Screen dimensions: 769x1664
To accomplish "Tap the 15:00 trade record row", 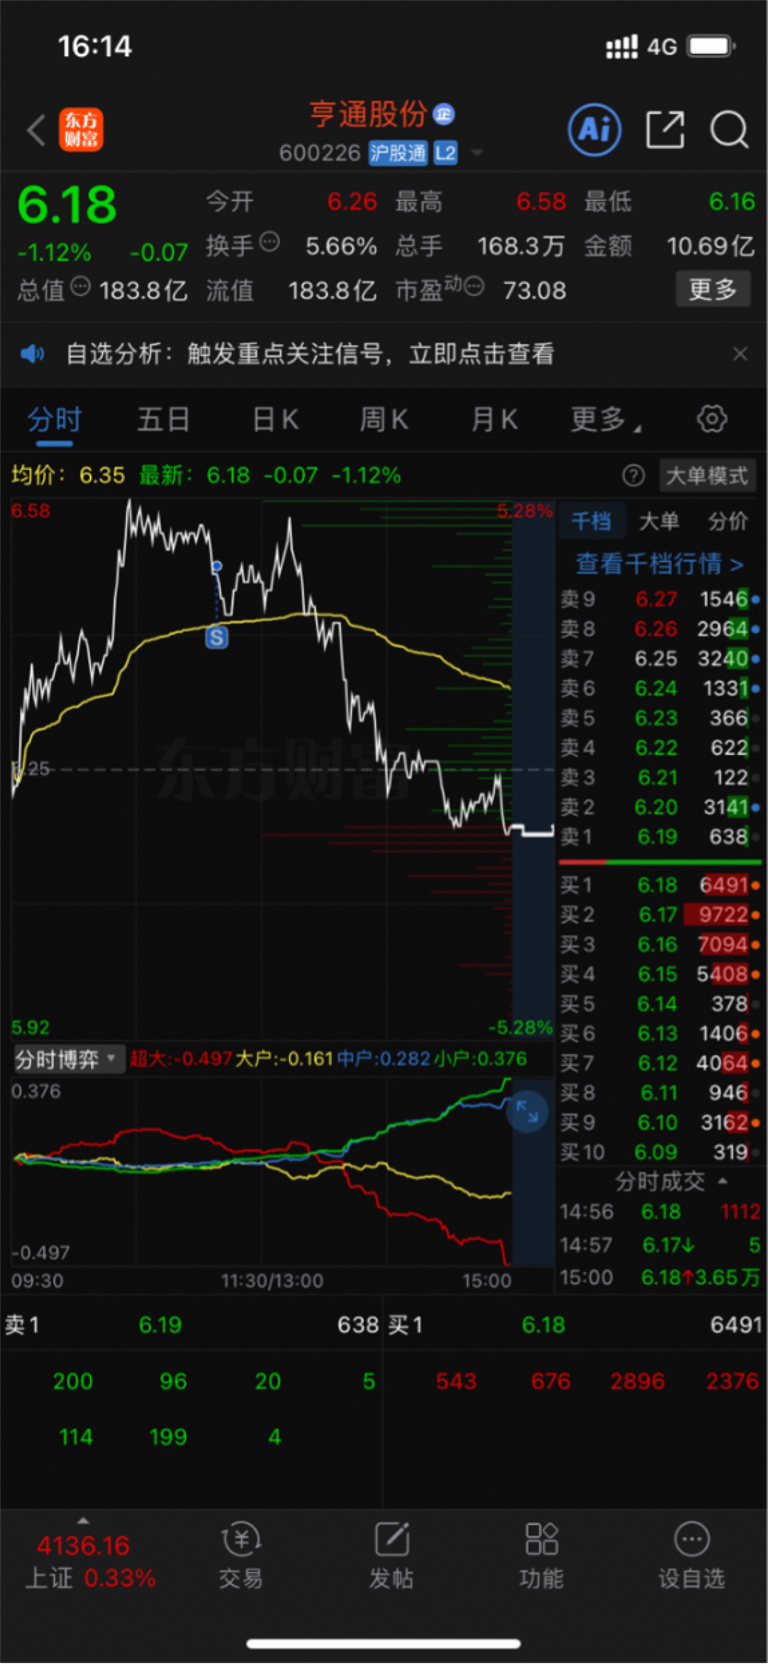I will (659, 1278).
